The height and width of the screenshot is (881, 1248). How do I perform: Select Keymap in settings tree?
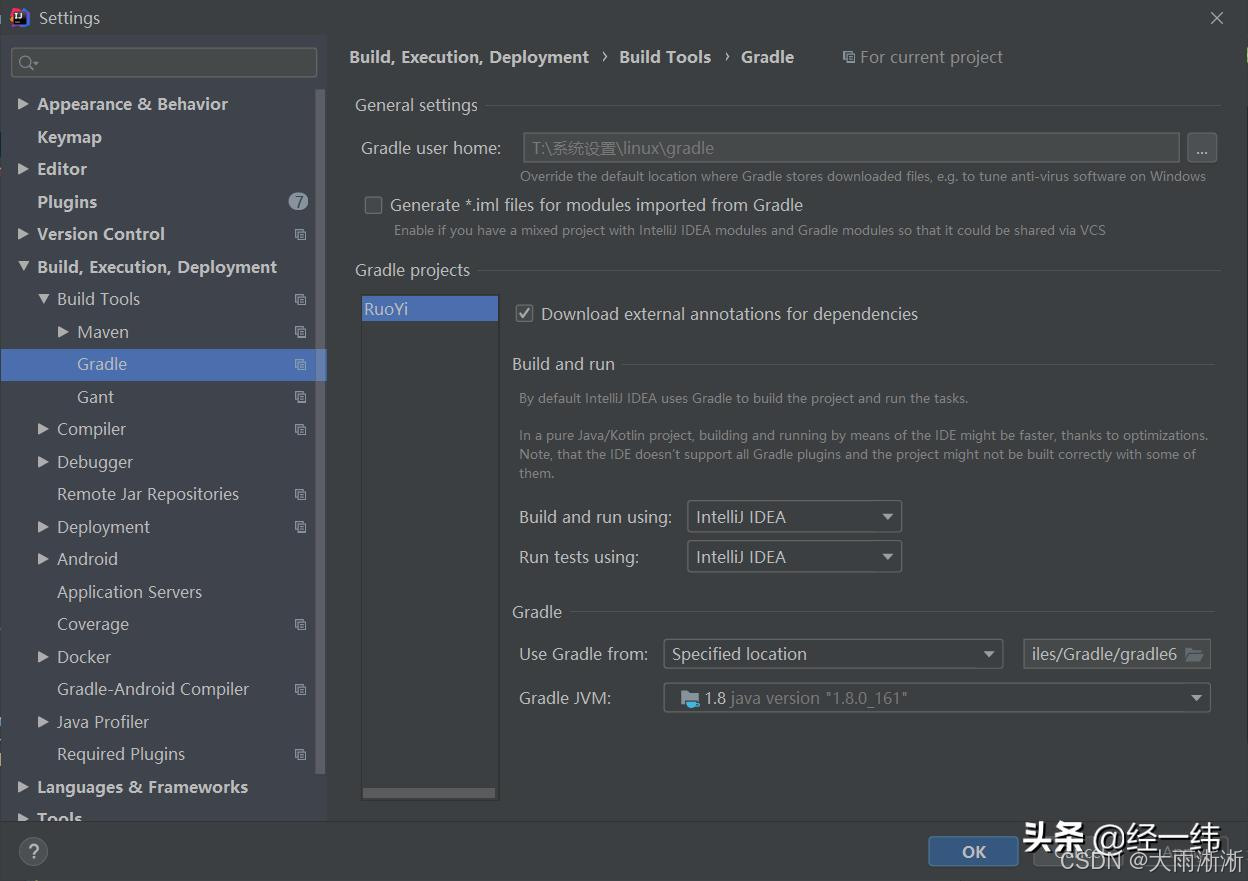click(69, 137)
